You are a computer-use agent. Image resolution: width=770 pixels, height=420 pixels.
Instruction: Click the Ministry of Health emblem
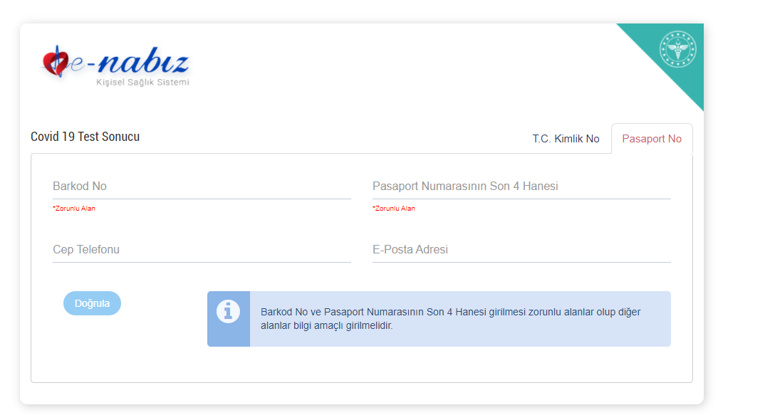(677, 50)
